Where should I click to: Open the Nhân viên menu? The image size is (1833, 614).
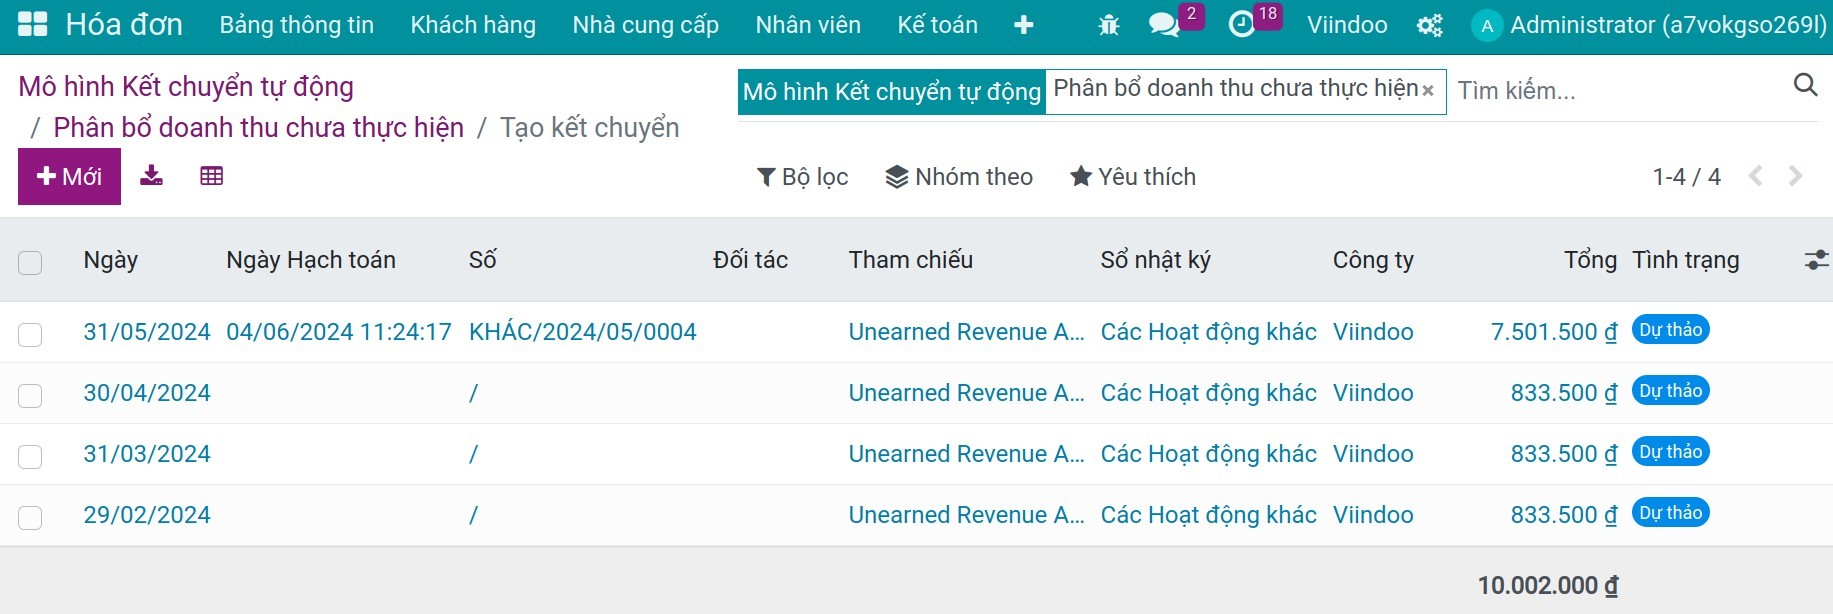808,25
